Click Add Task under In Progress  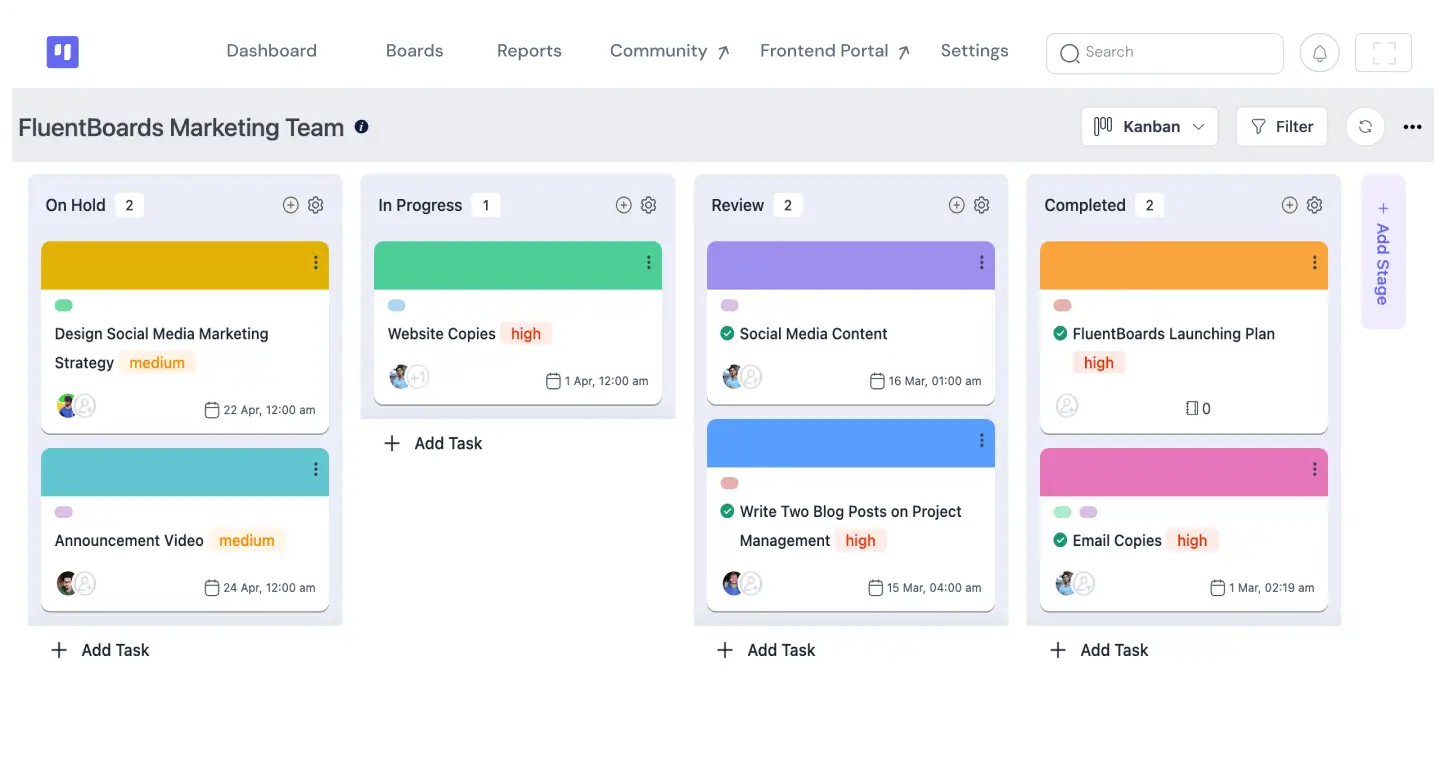434,443
